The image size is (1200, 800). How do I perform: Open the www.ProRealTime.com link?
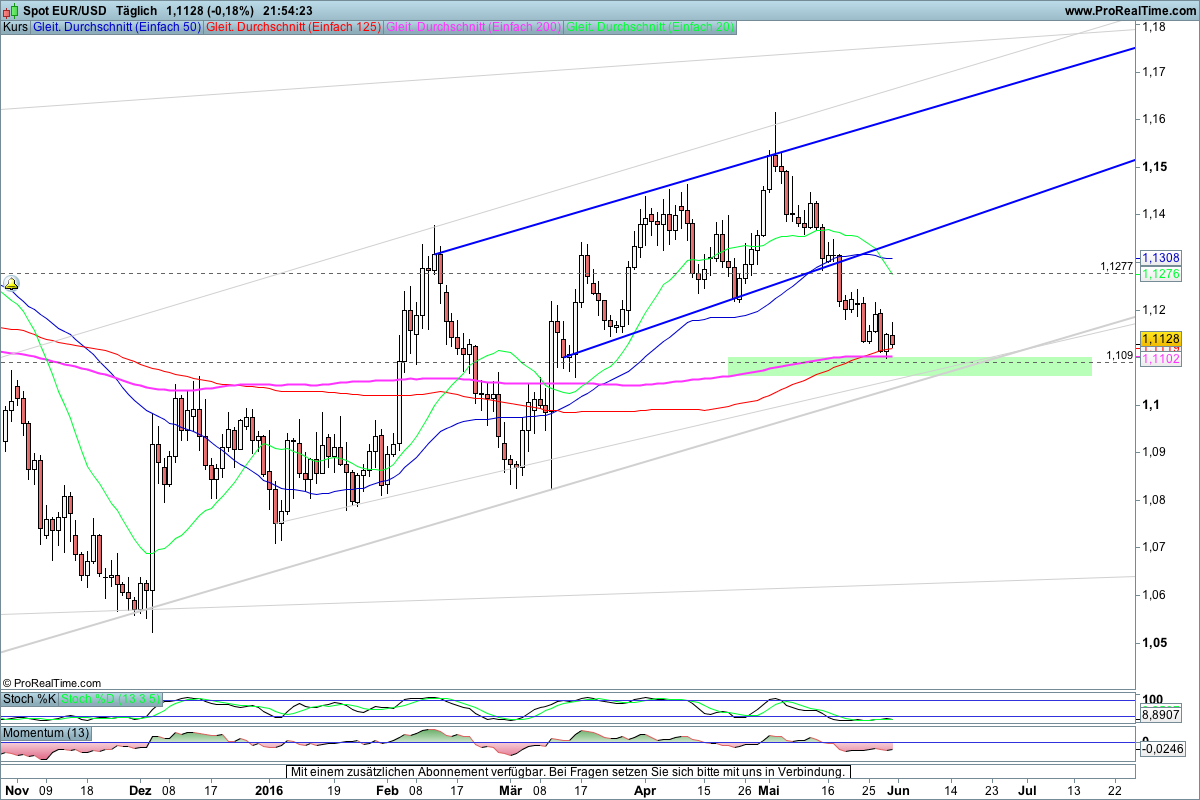pyautogui.click(x=1130, y=10)
